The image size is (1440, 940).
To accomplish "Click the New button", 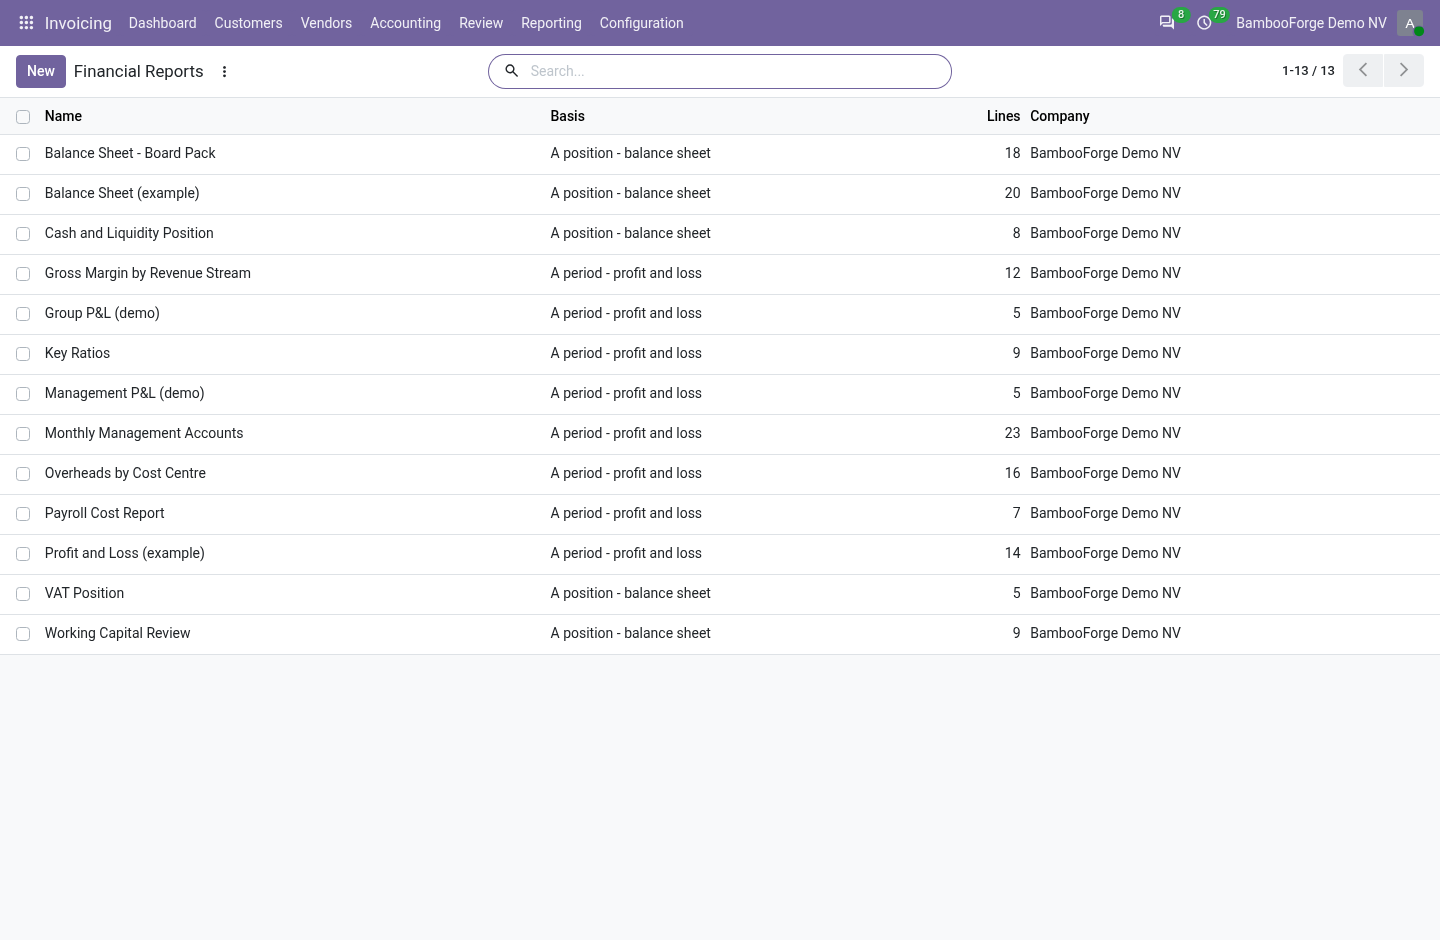I will [x=41, y=71].
